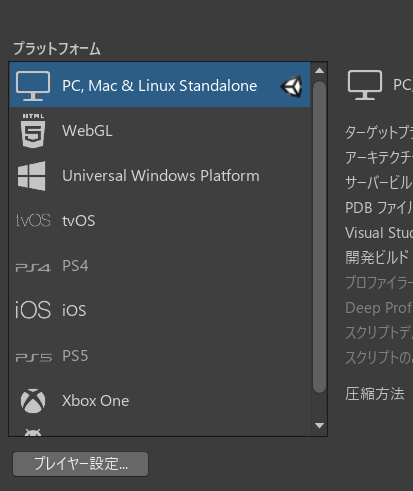
Task: Click the プラットフォーム heading
Action: pyautogui.click(x=57, y=49)
